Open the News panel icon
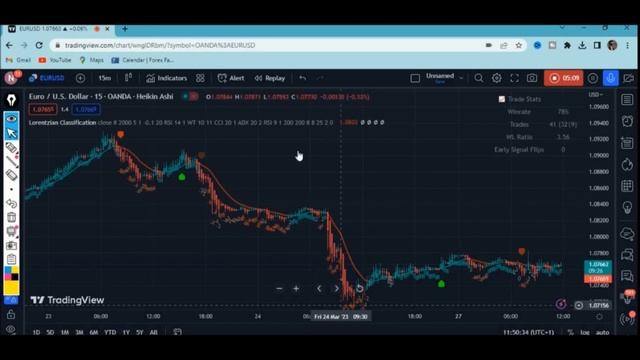Viewport: 640px width, 360px height. point(627,142)
